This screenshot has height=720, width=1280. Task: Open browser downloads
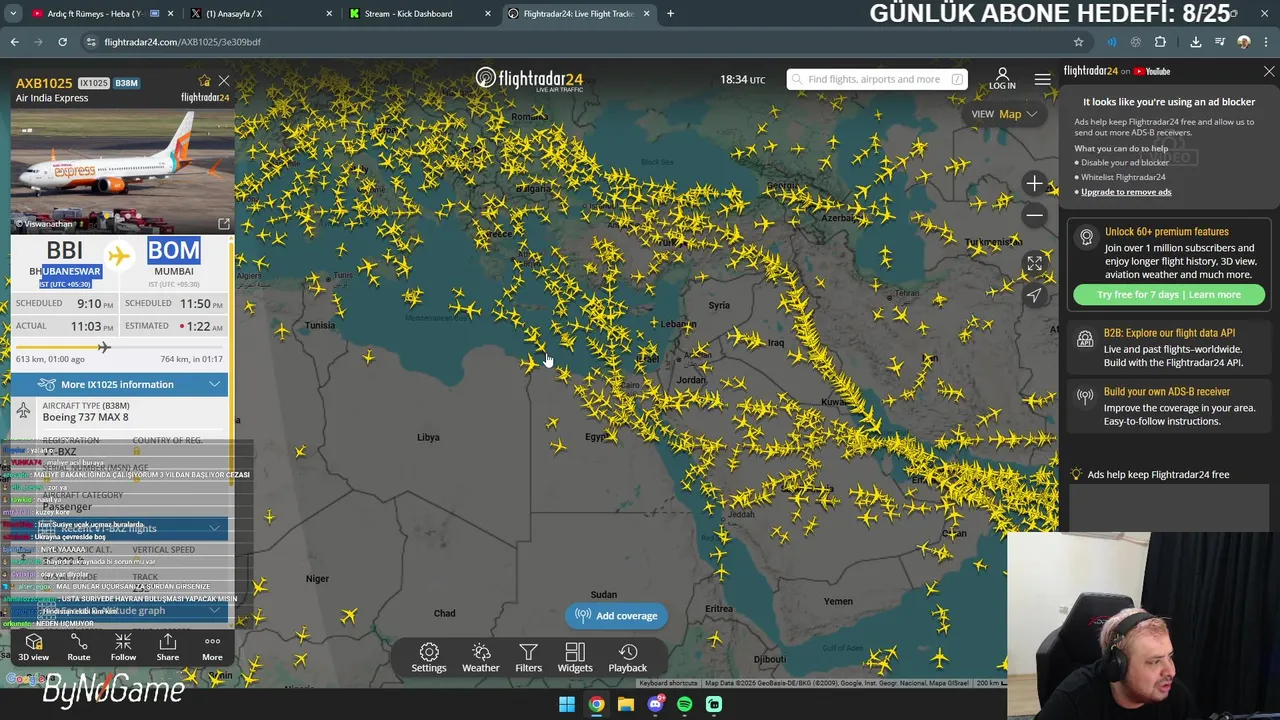tap(1195, 42)
